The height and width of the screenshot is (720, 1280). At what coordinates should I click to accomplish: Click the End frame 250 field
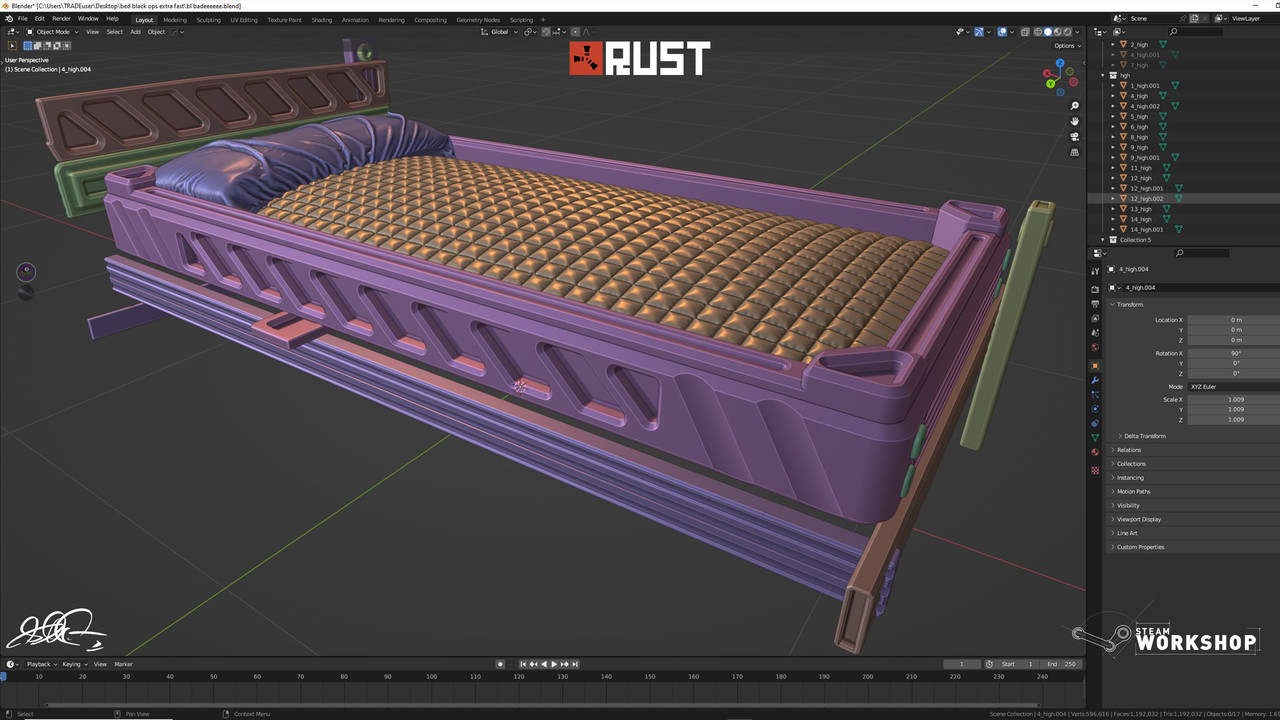[x=1059, y=664]
